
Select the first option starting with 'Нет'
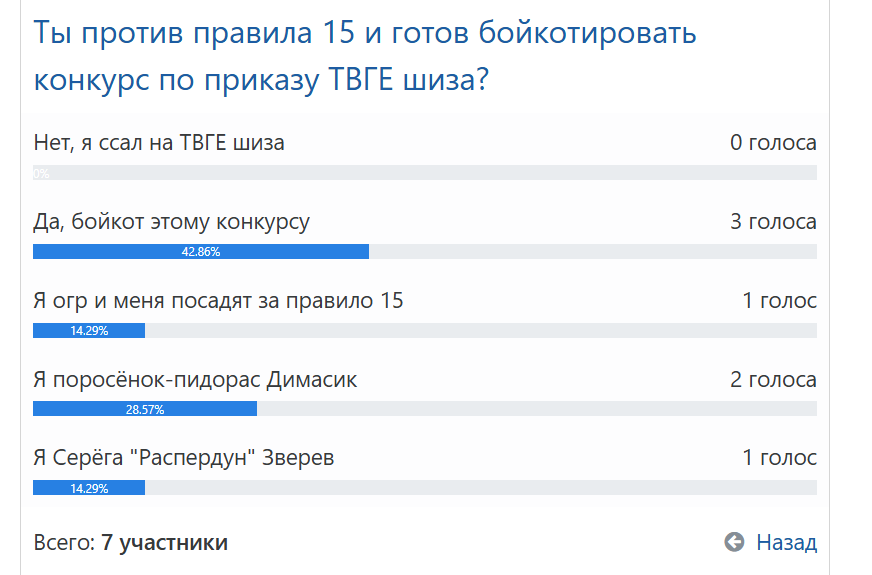[158, 143]
